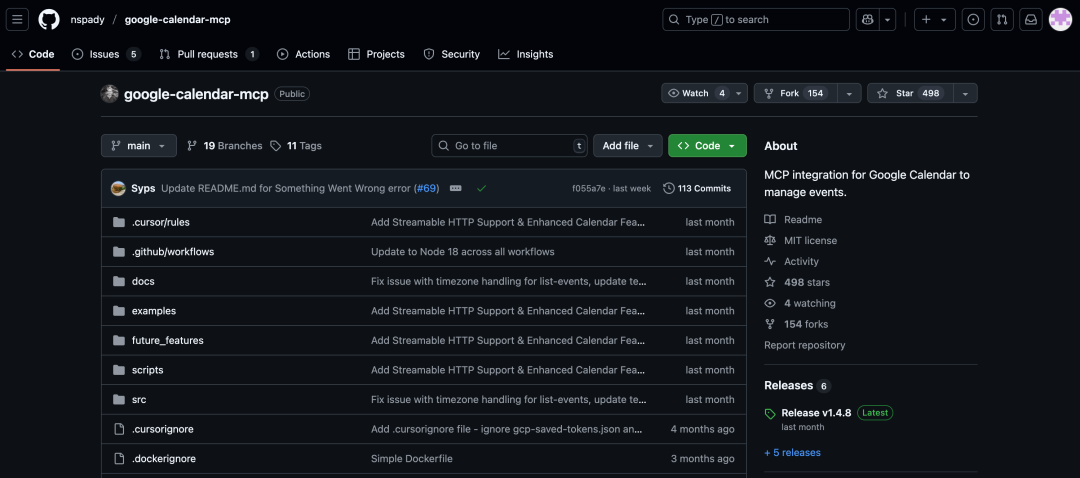
Task: Open Syps commit author avatar
Action: [x=118, y=188]
